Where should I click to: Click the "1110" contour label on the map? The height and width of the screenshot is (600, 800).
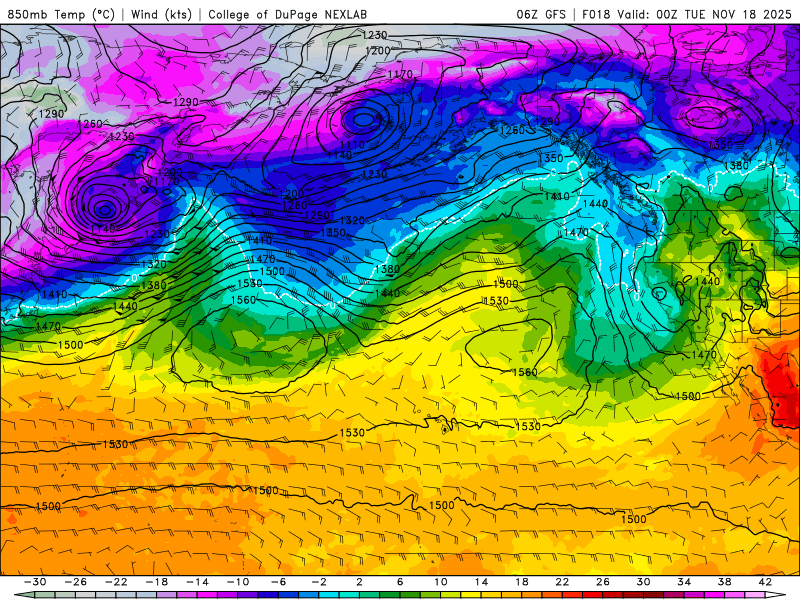tap(353, 145)
